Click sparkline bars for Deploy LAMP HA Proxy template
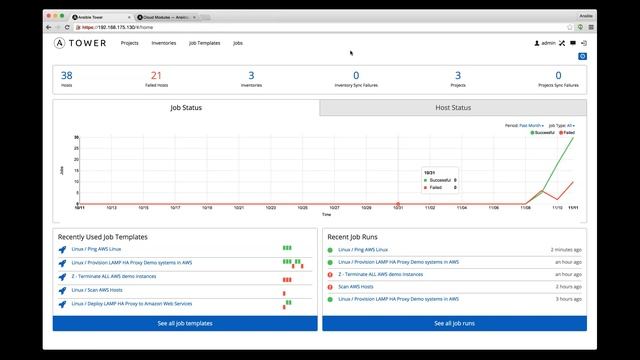The image size is (640, 360). click(287, 304)
